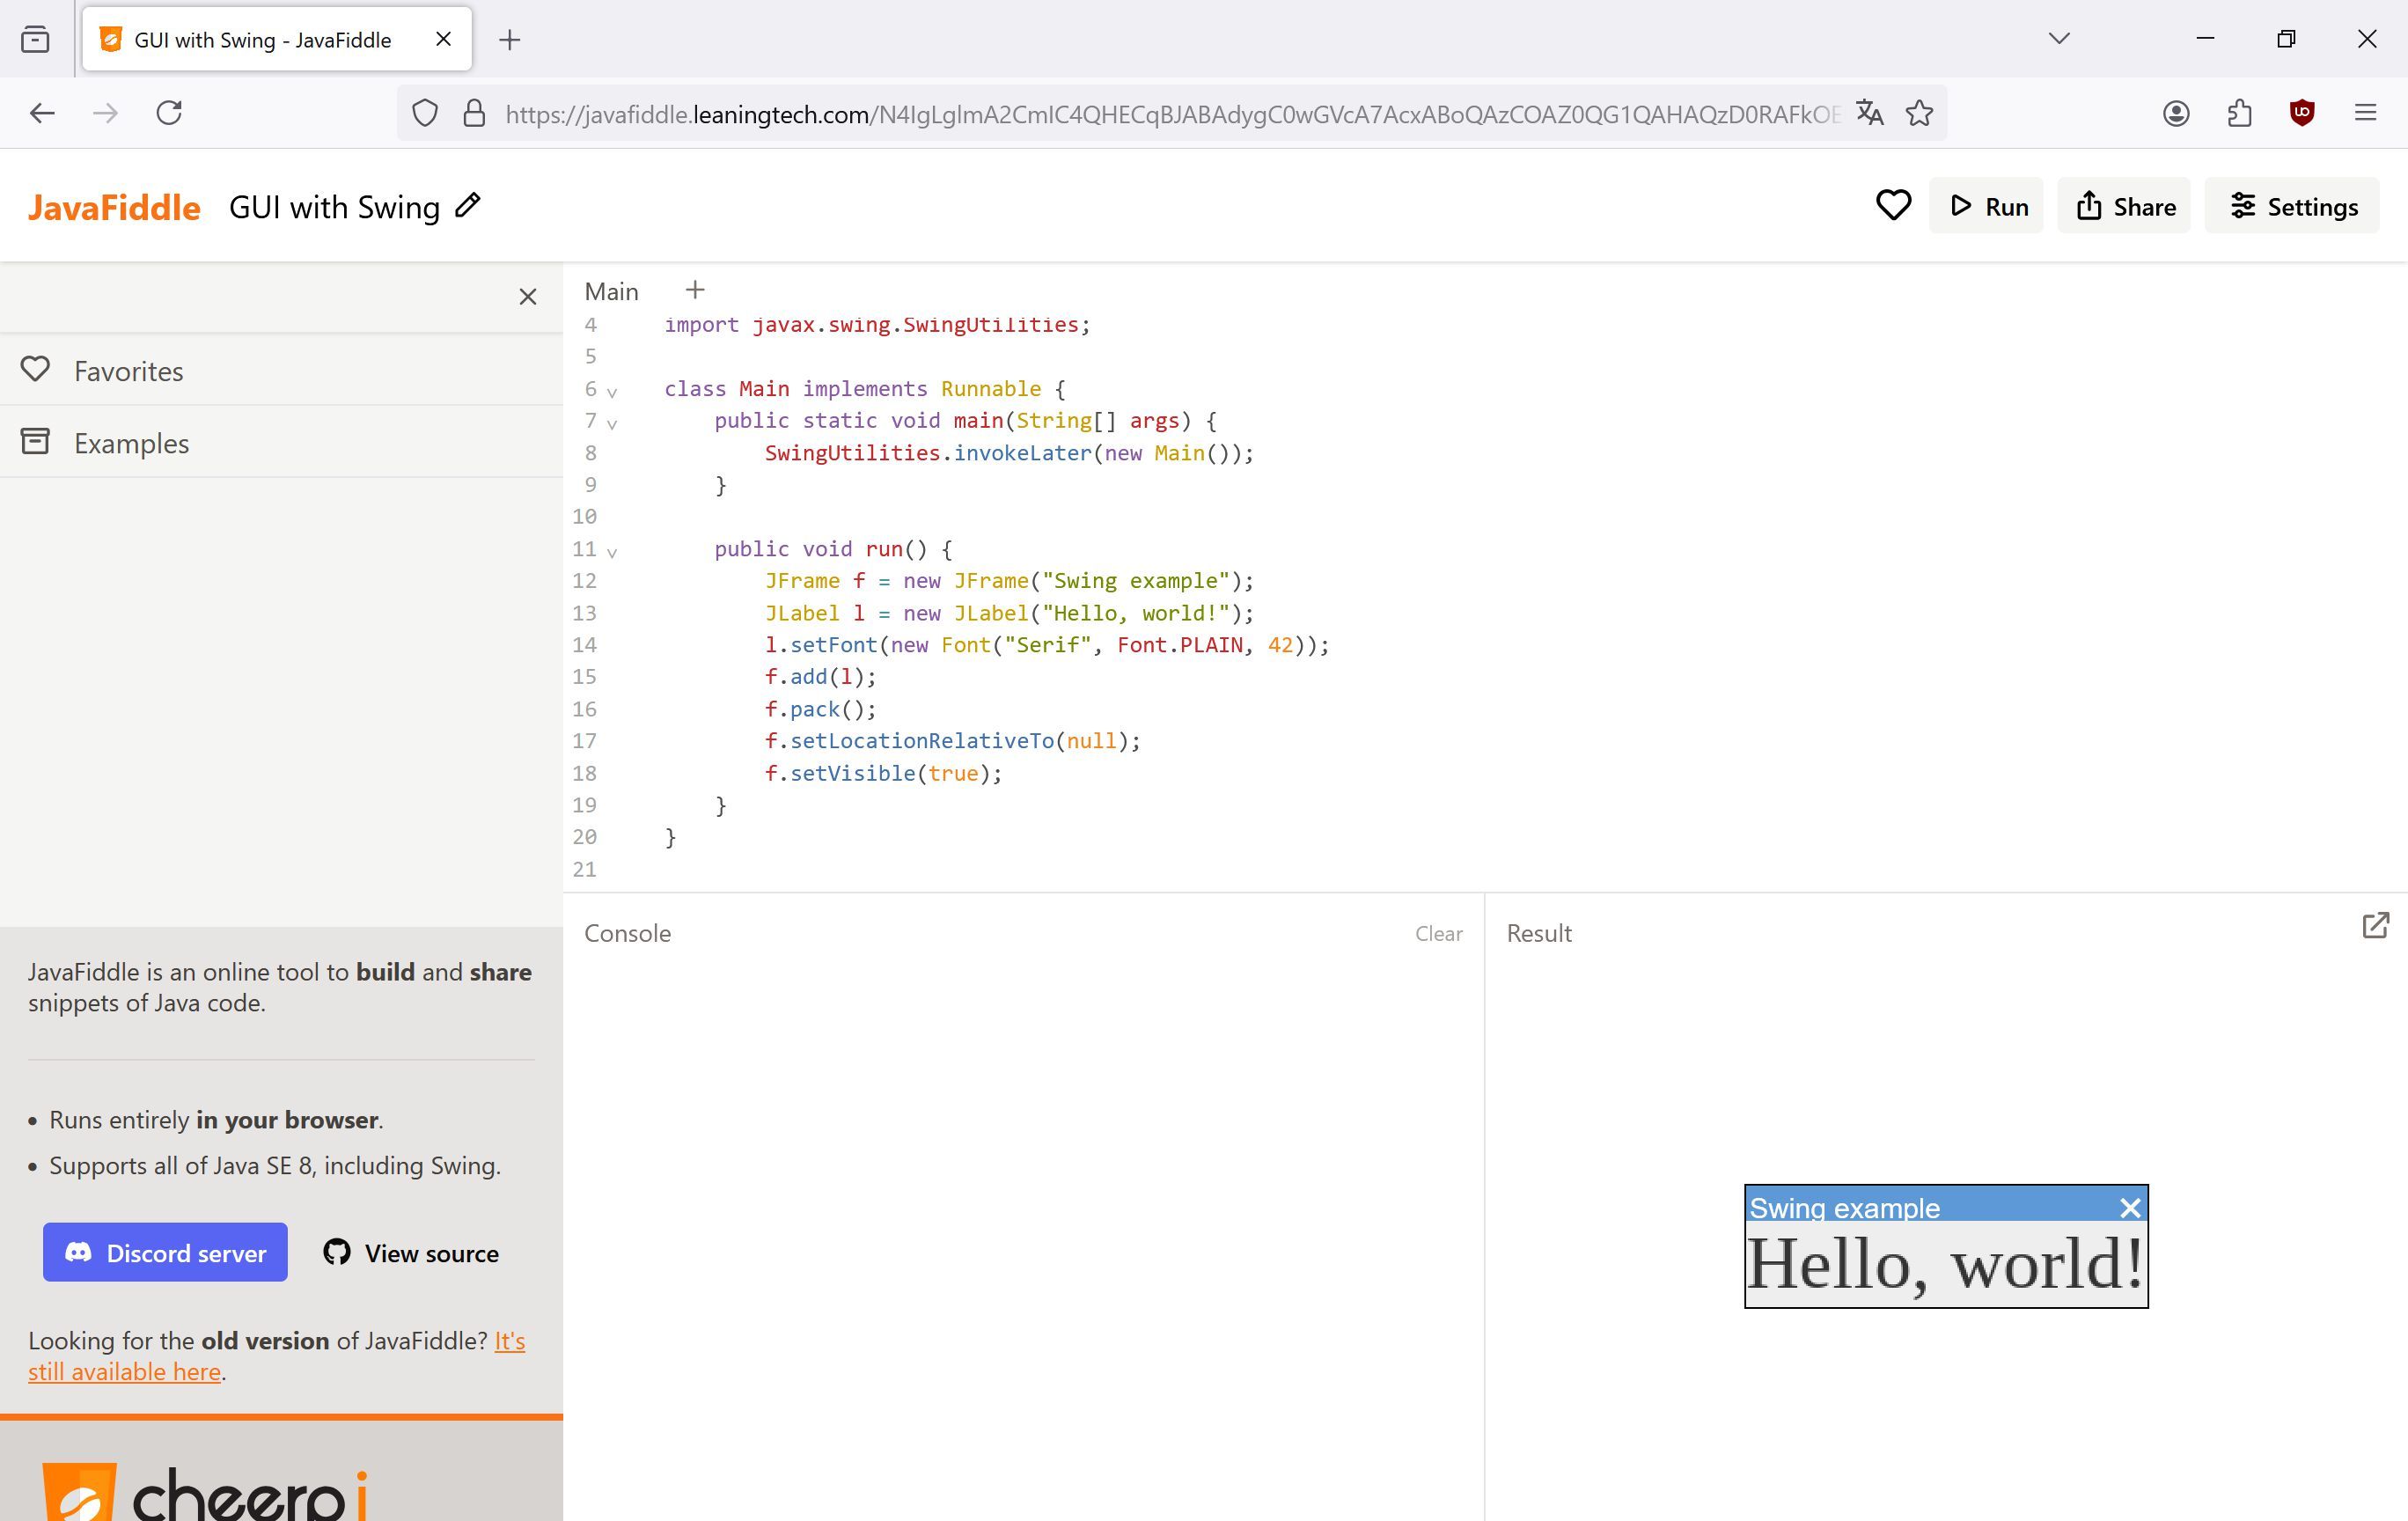
Task: Add a new file tab
Action: point(695,290)
